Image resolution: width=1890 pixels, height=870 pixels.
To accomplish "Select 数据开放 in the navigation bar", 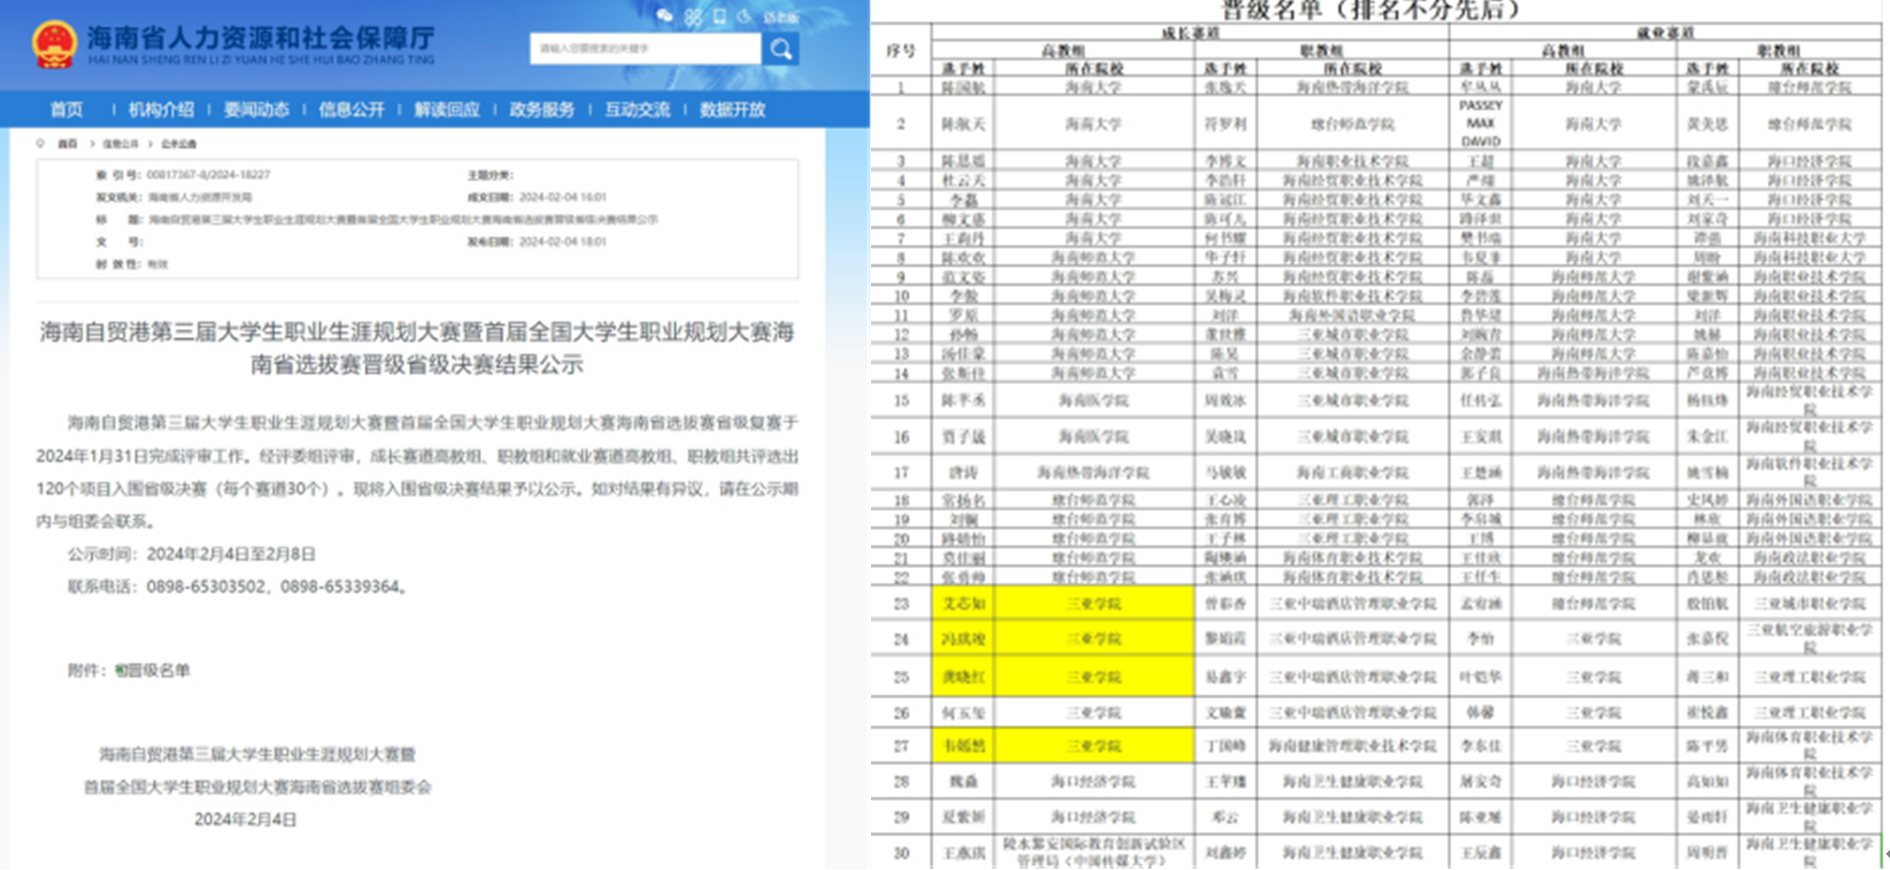I will (x=732, y=110).
